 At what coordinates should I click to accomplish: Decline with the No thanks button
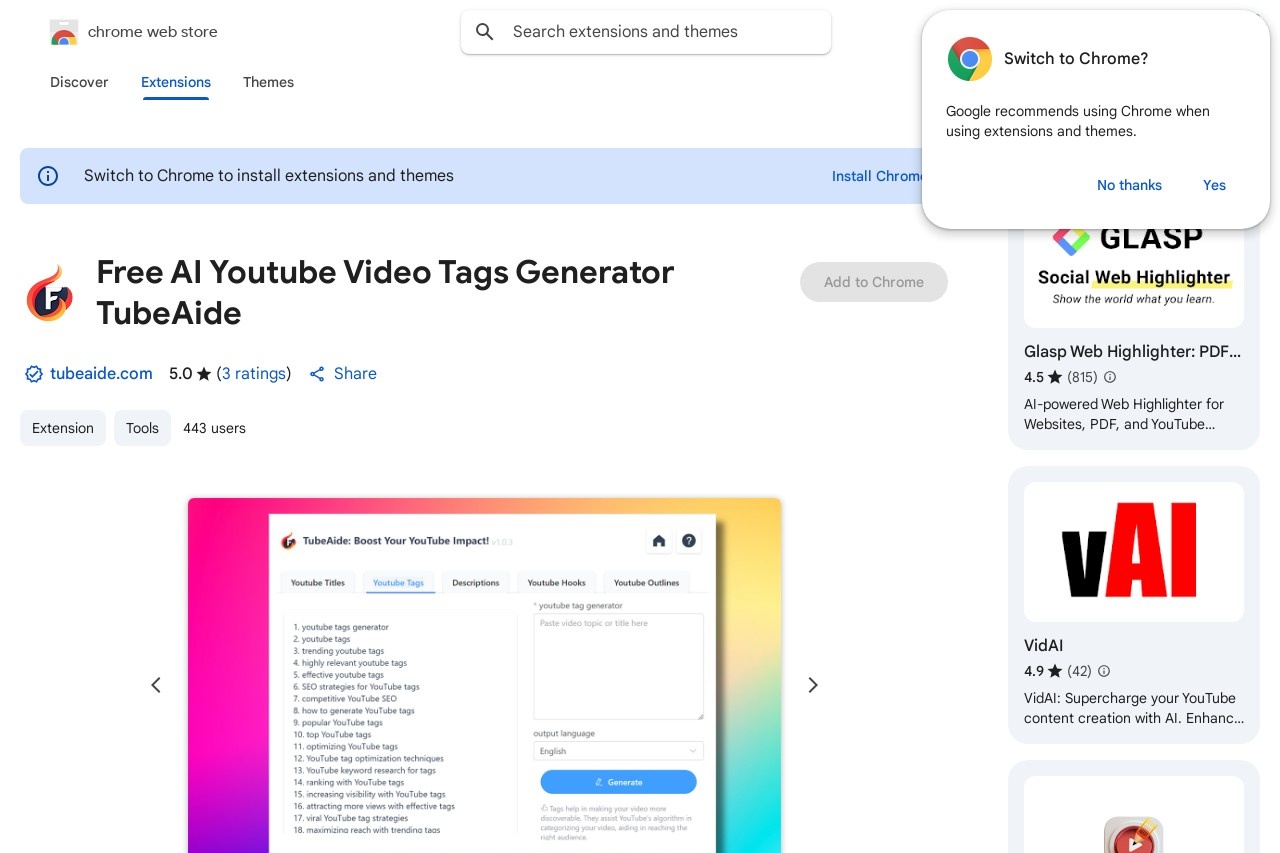pos(1129,185)
